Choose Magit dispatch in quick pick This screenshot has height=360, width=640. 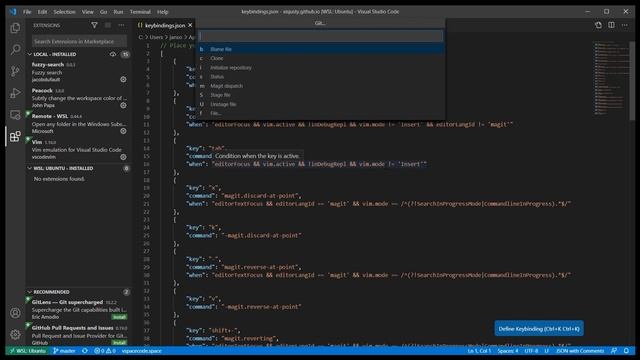[320, 86]
